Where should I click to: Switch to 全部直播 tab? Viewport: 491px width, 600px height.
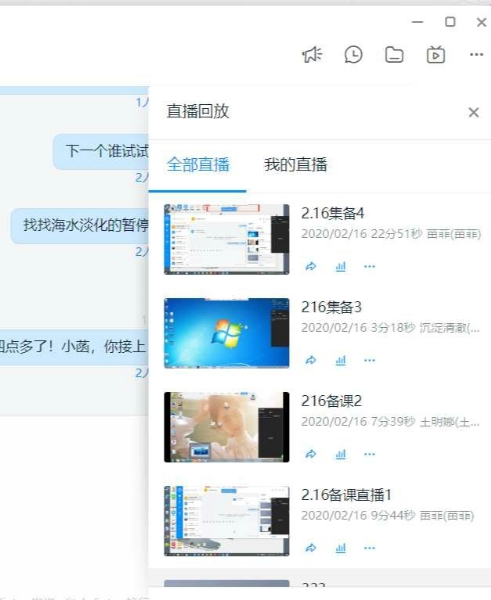coord(198,165)
